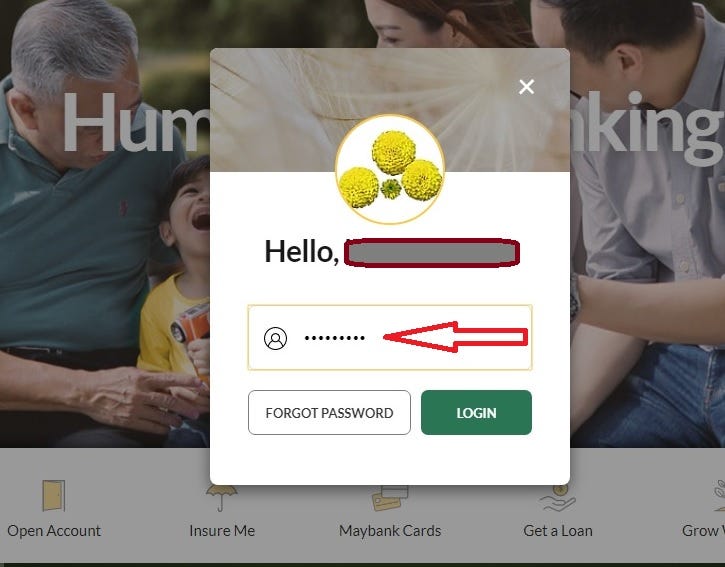Select the Maybank Cards credit card icon
Screen dimensions: 725x567
[390, 498]
